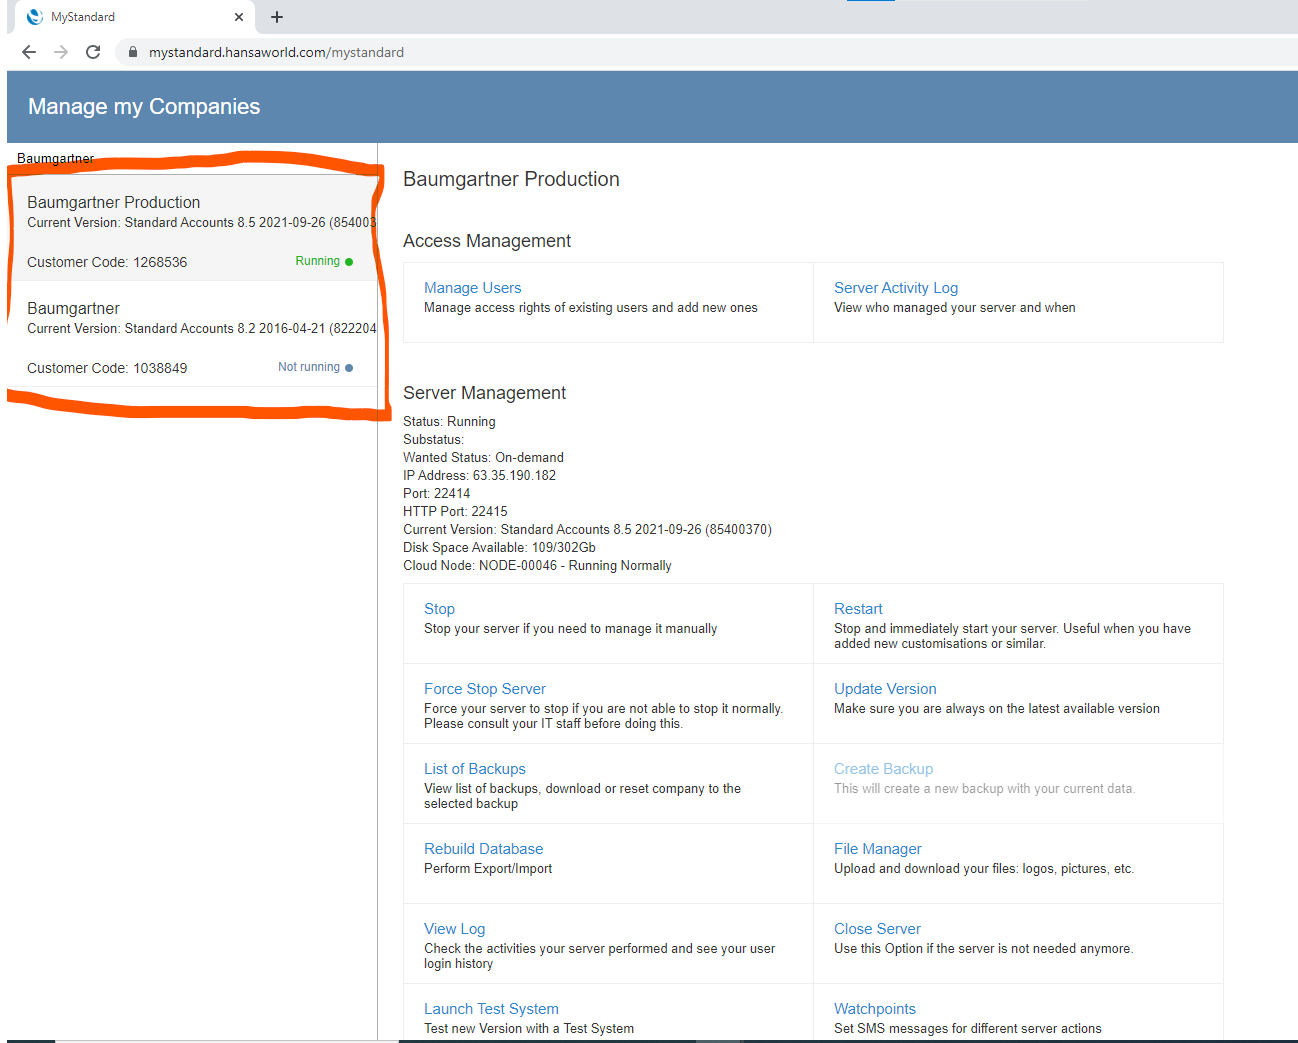Click the Server Management section heading

(x=484, y=393)
